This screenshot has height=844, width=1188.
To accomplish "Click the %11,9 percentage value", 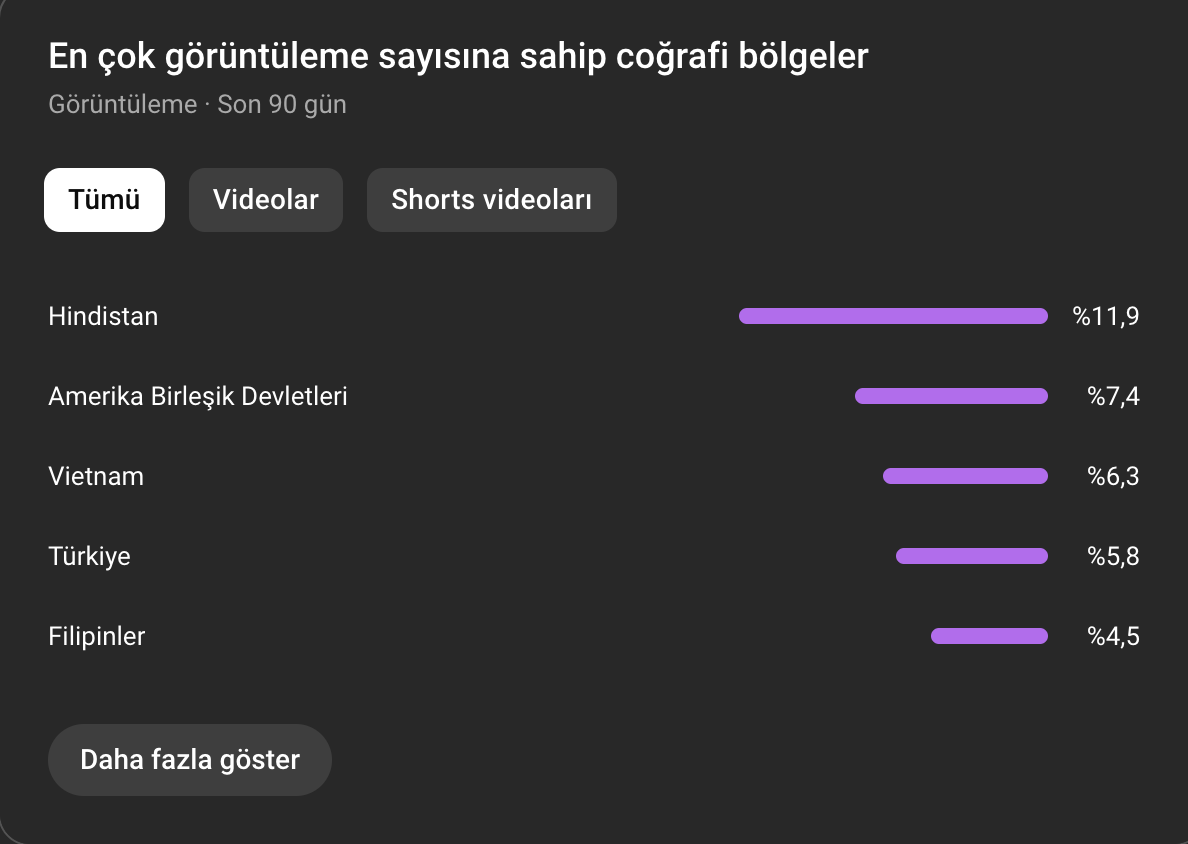I will (1105, 316).
